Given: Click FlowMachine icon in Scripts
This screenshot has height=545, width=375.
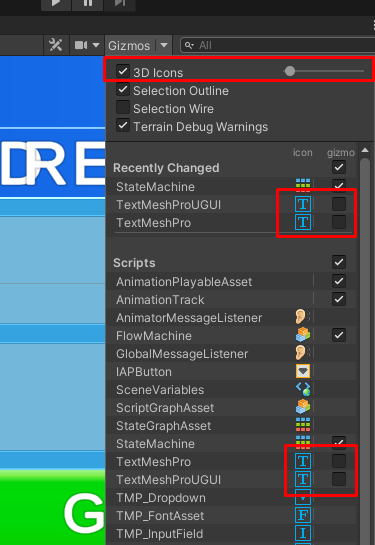Looking at the screenshot, I should click(x=303, y=335).
